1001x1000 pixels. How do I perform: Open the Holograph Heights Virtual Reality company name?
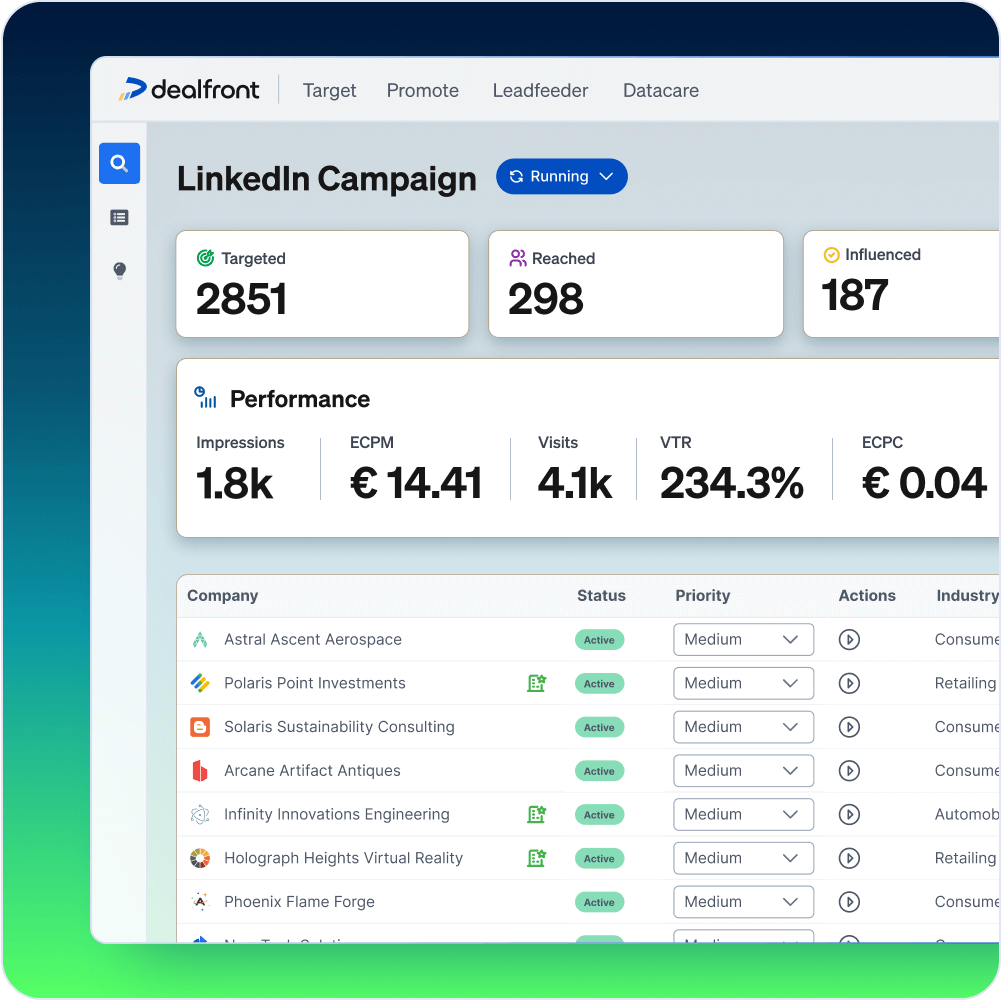(x=343, y=858)
